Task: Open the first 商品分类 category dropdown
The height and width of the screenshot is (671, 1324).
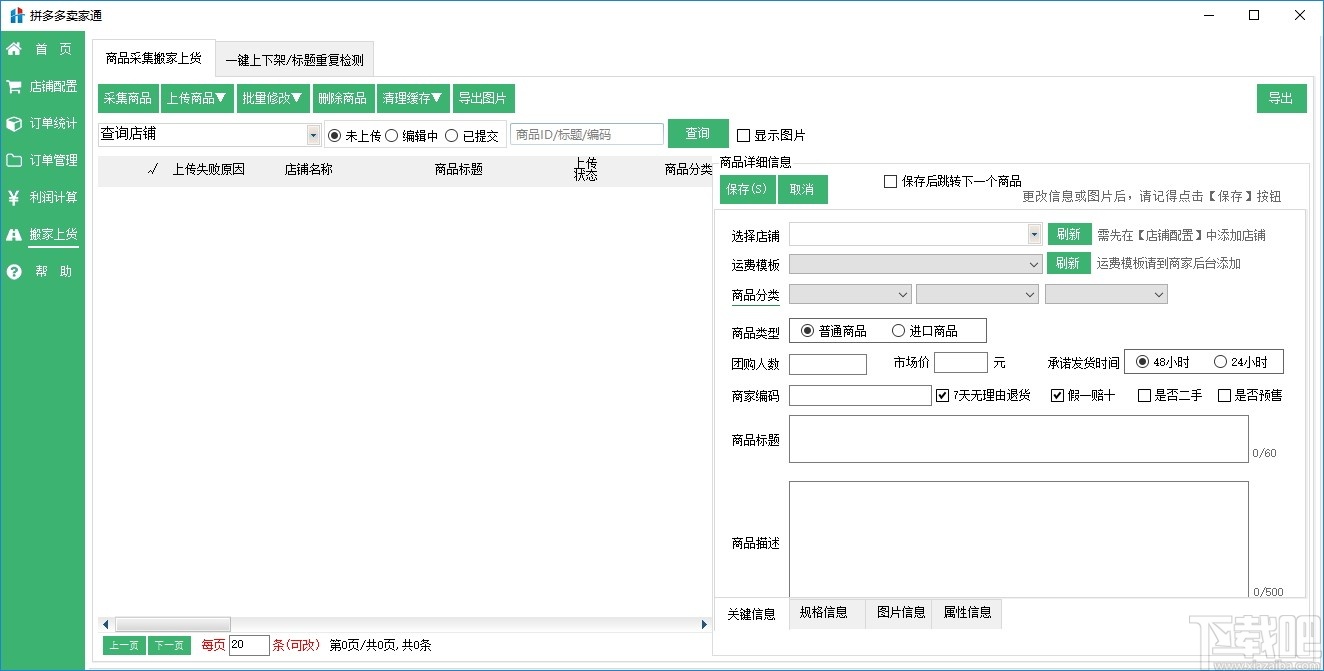Action: tap(905, 294)
